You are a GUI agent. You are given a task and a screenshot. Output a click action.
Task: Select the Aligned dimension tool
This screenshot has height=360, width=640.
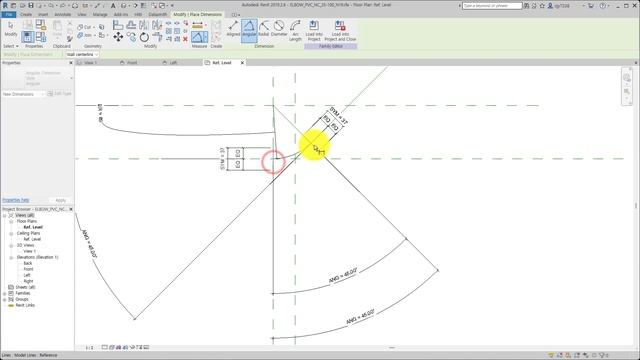tap(233, 29)
